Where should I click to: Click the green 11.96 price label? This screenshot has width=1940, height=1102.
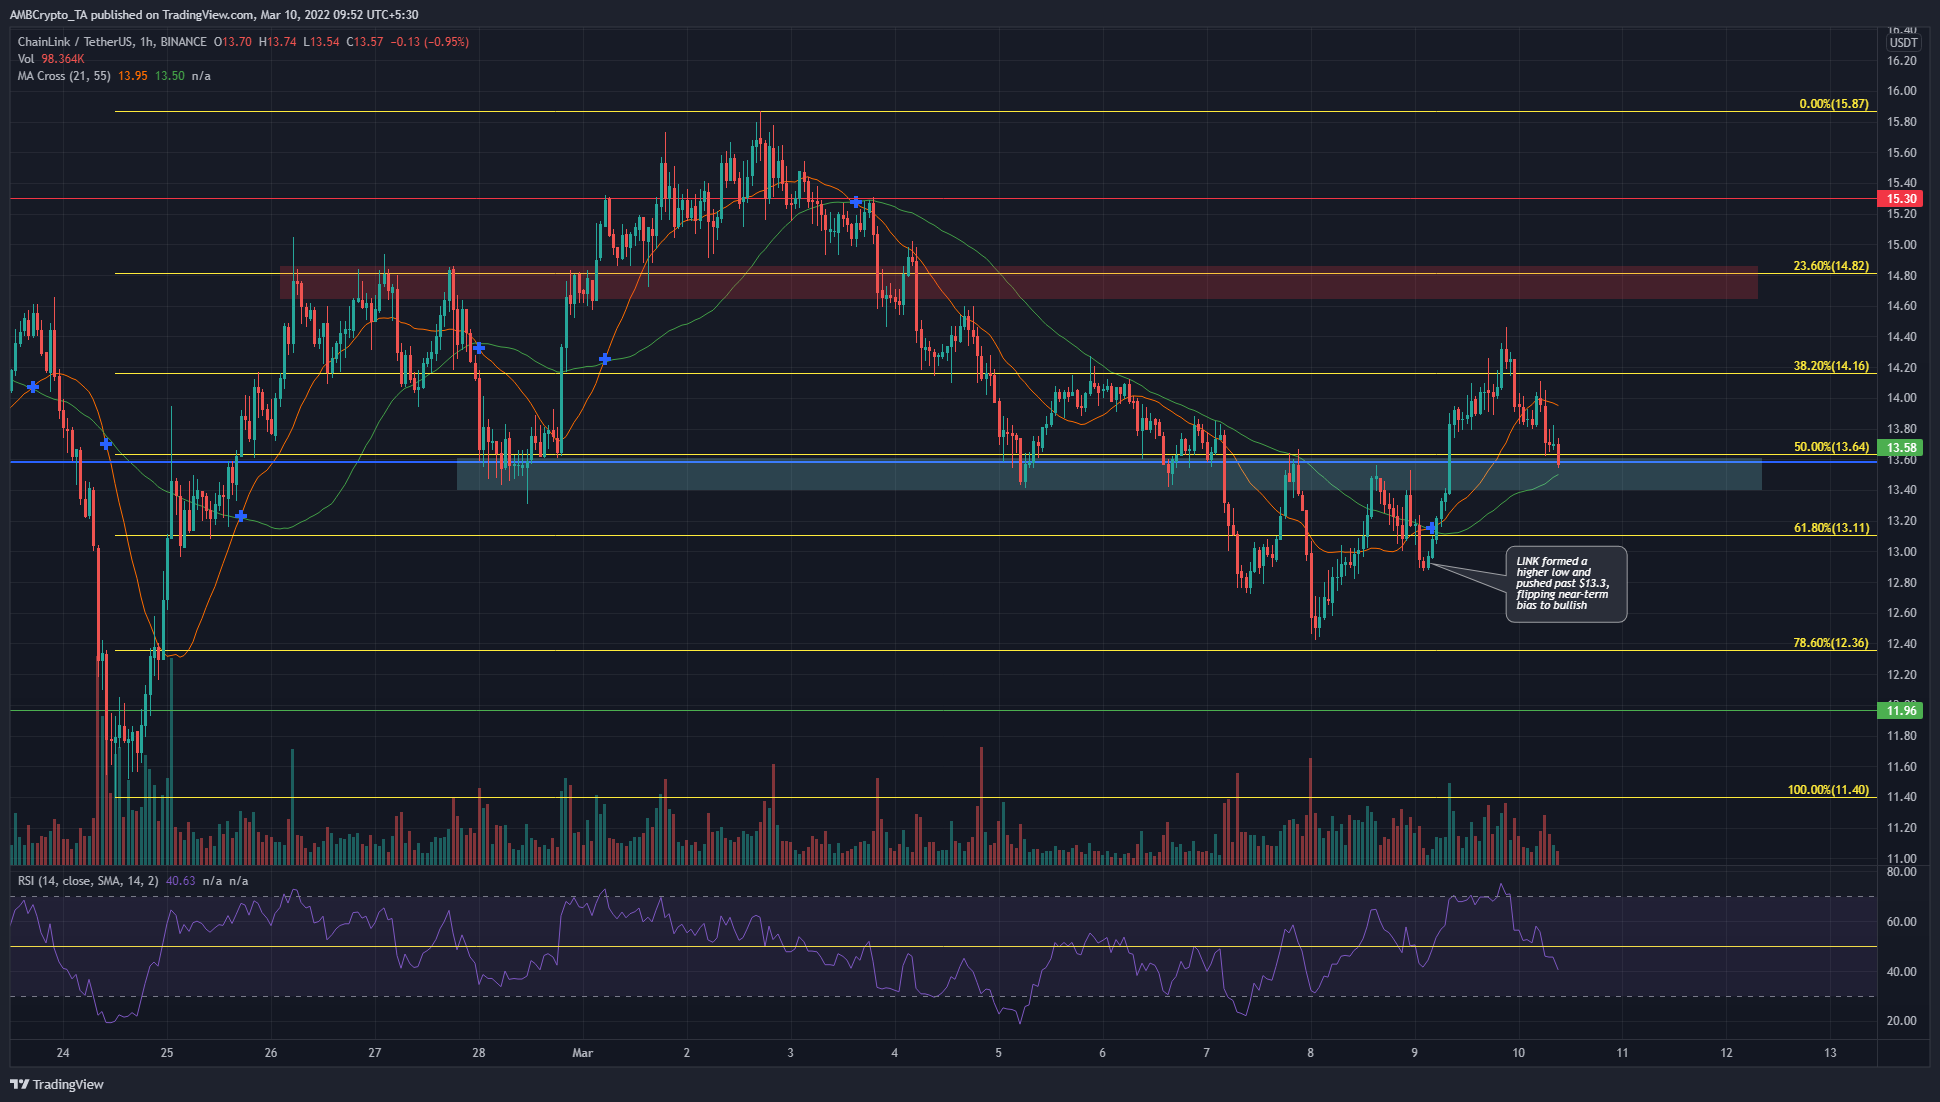click(1902, 711)
